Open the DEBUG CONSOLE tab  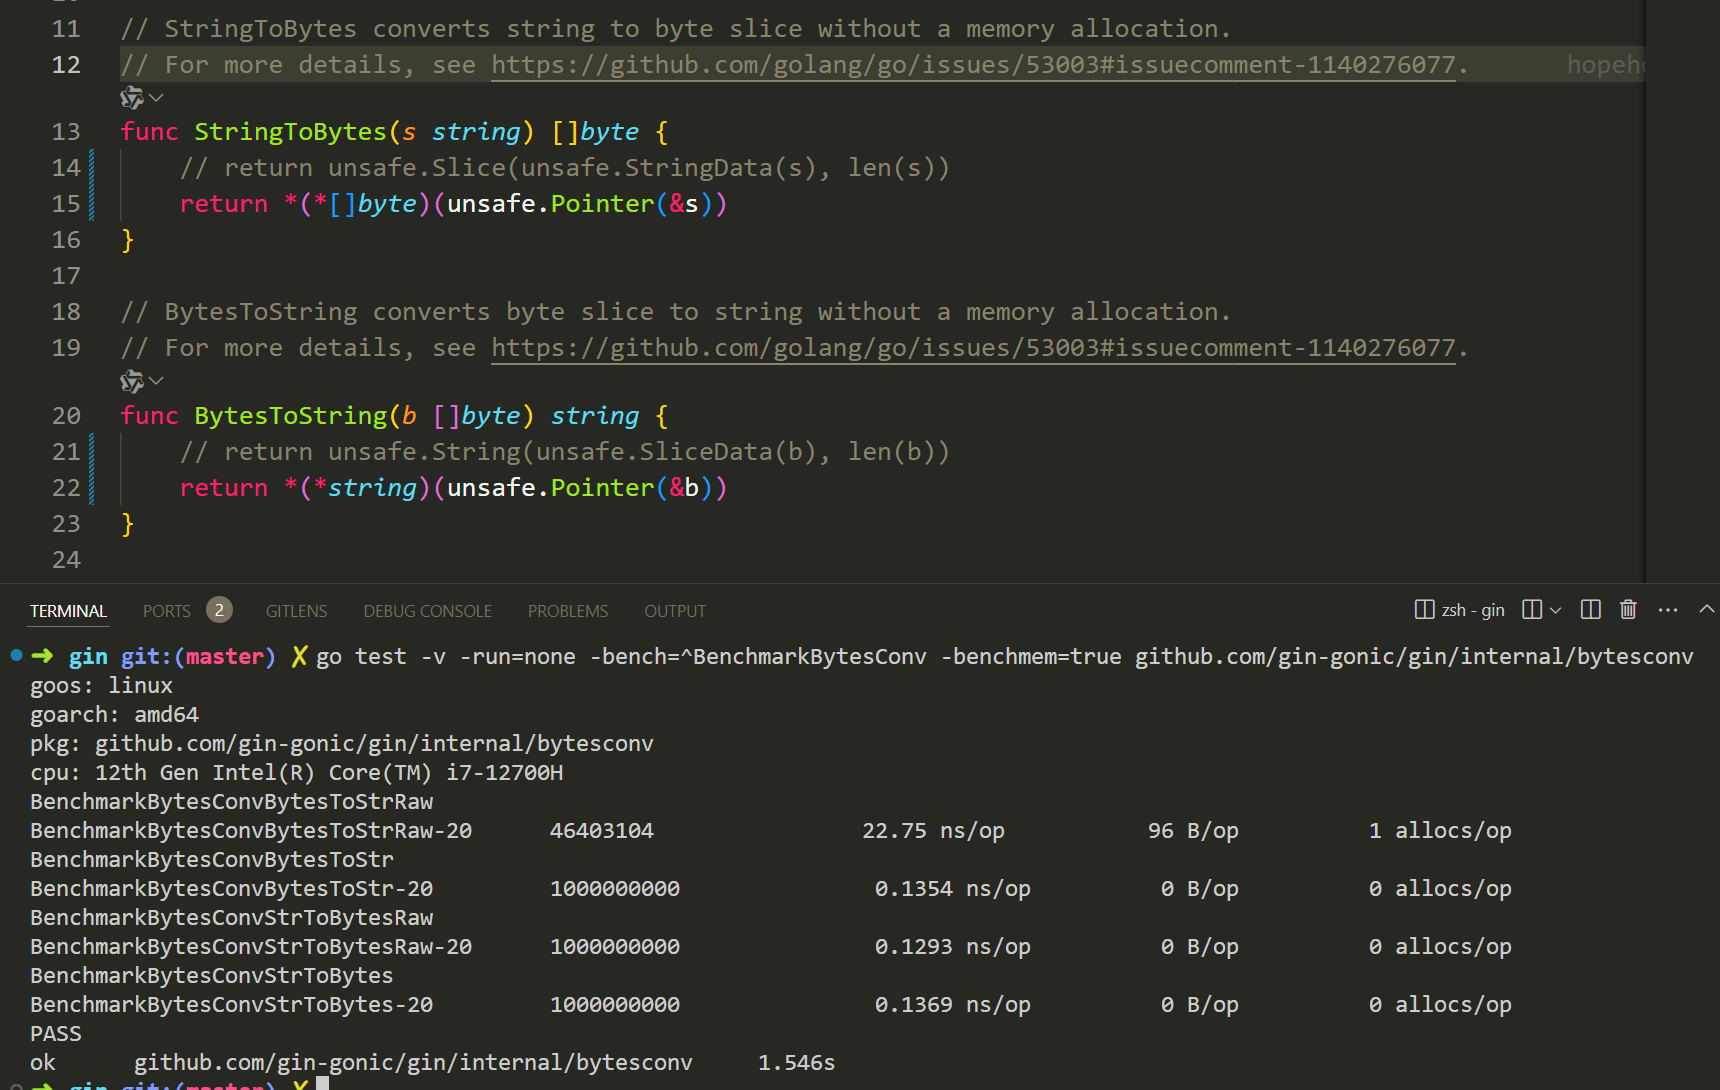tap(427, 611)
